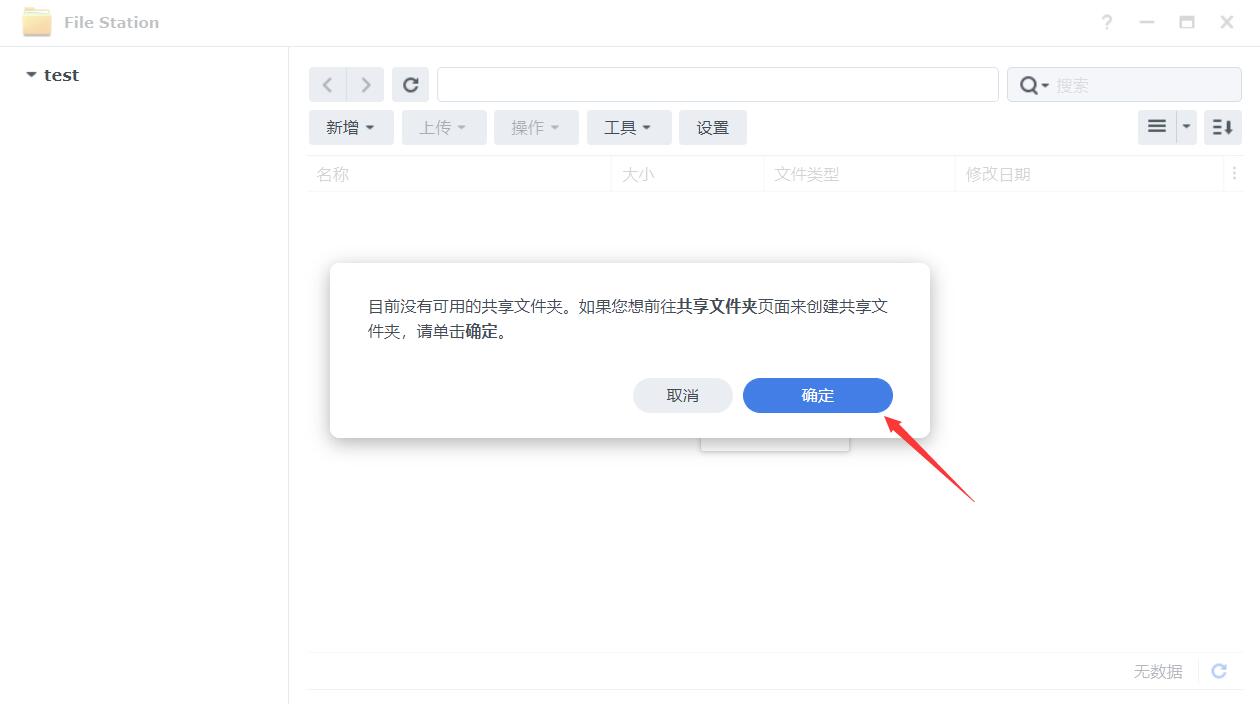Click the back navigation arrow
Viewport: 1260px width, 704px height.
point(327,84)
